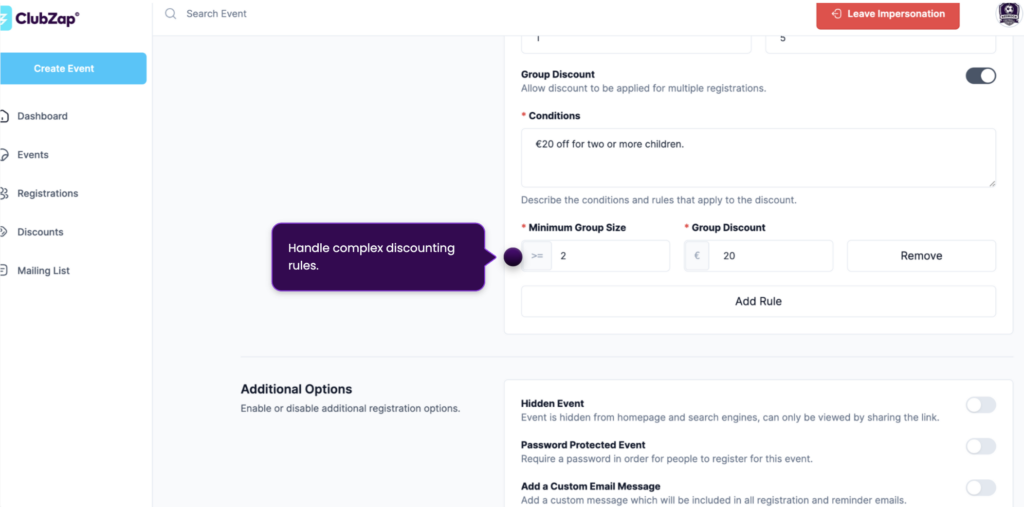The width and height of the screenshot is (1024, 507).
Task: Enable the Hidden Event toggle
Action: coord(981,405)
